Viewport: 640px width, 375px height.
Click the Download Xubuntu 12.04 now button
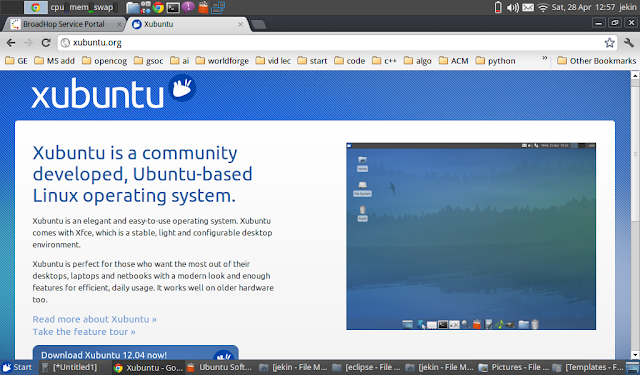136,353
